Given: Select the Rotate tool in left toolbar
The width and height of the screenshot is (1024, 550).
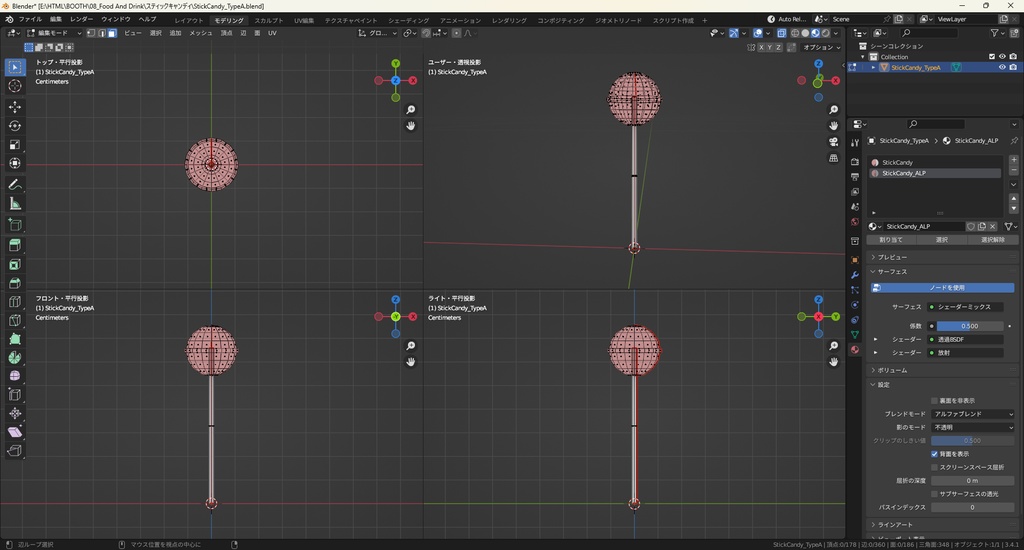Looking at the screenshot, I should [x=15, y=126].
